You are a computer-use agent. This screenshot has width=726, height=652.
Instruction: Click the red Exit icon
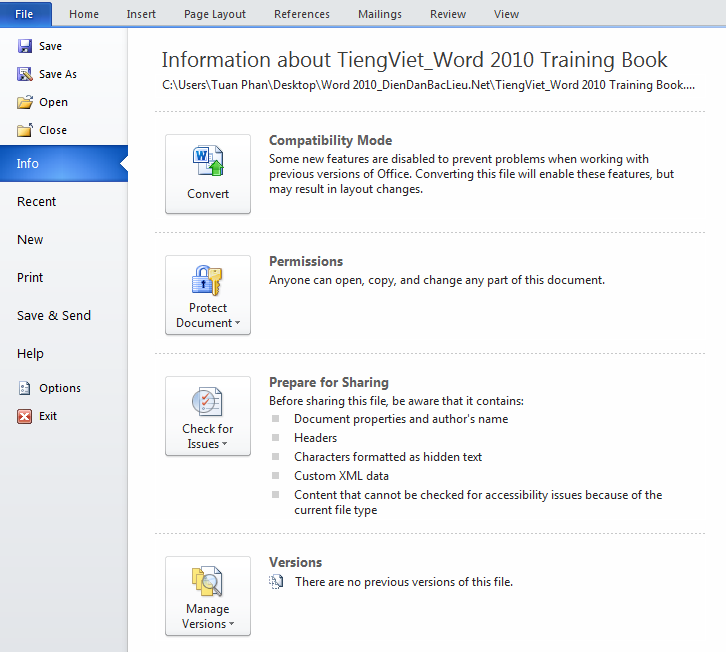(25, 416)
